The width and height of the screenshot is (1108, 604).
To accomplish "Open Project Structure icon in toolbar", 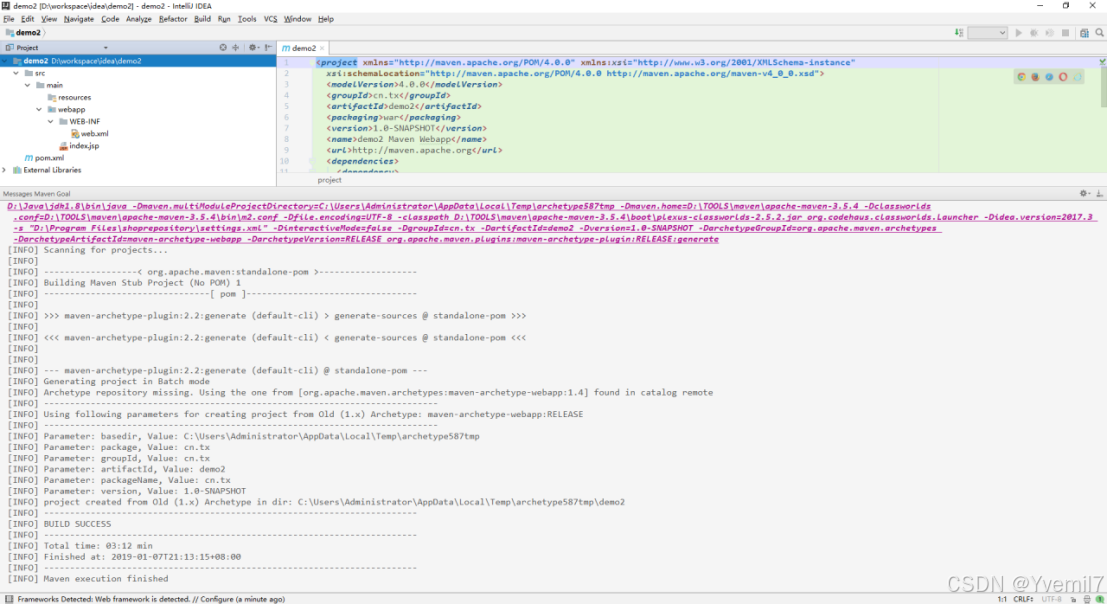I will point(1084,33).
